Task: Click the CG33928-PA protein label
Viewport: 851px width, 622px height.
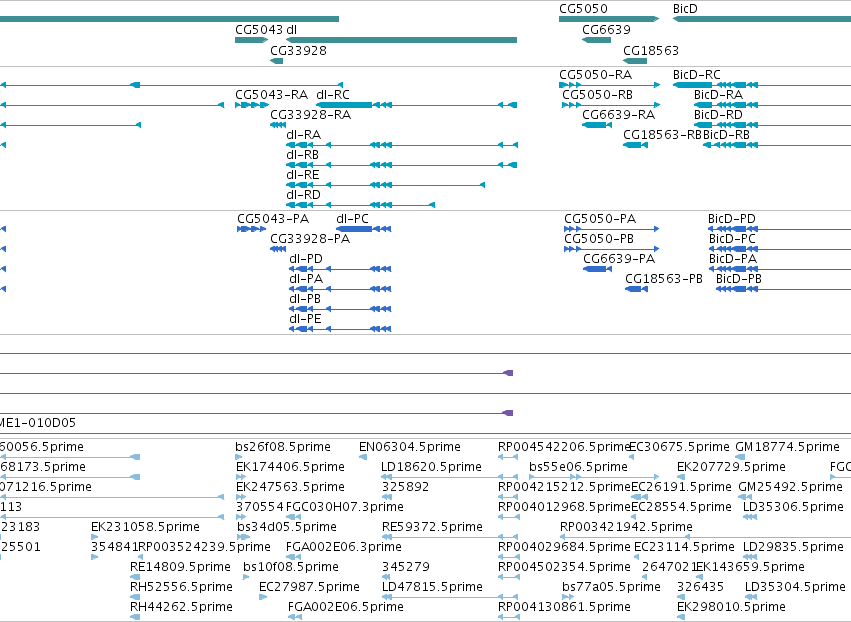Action: coord(310,239)
